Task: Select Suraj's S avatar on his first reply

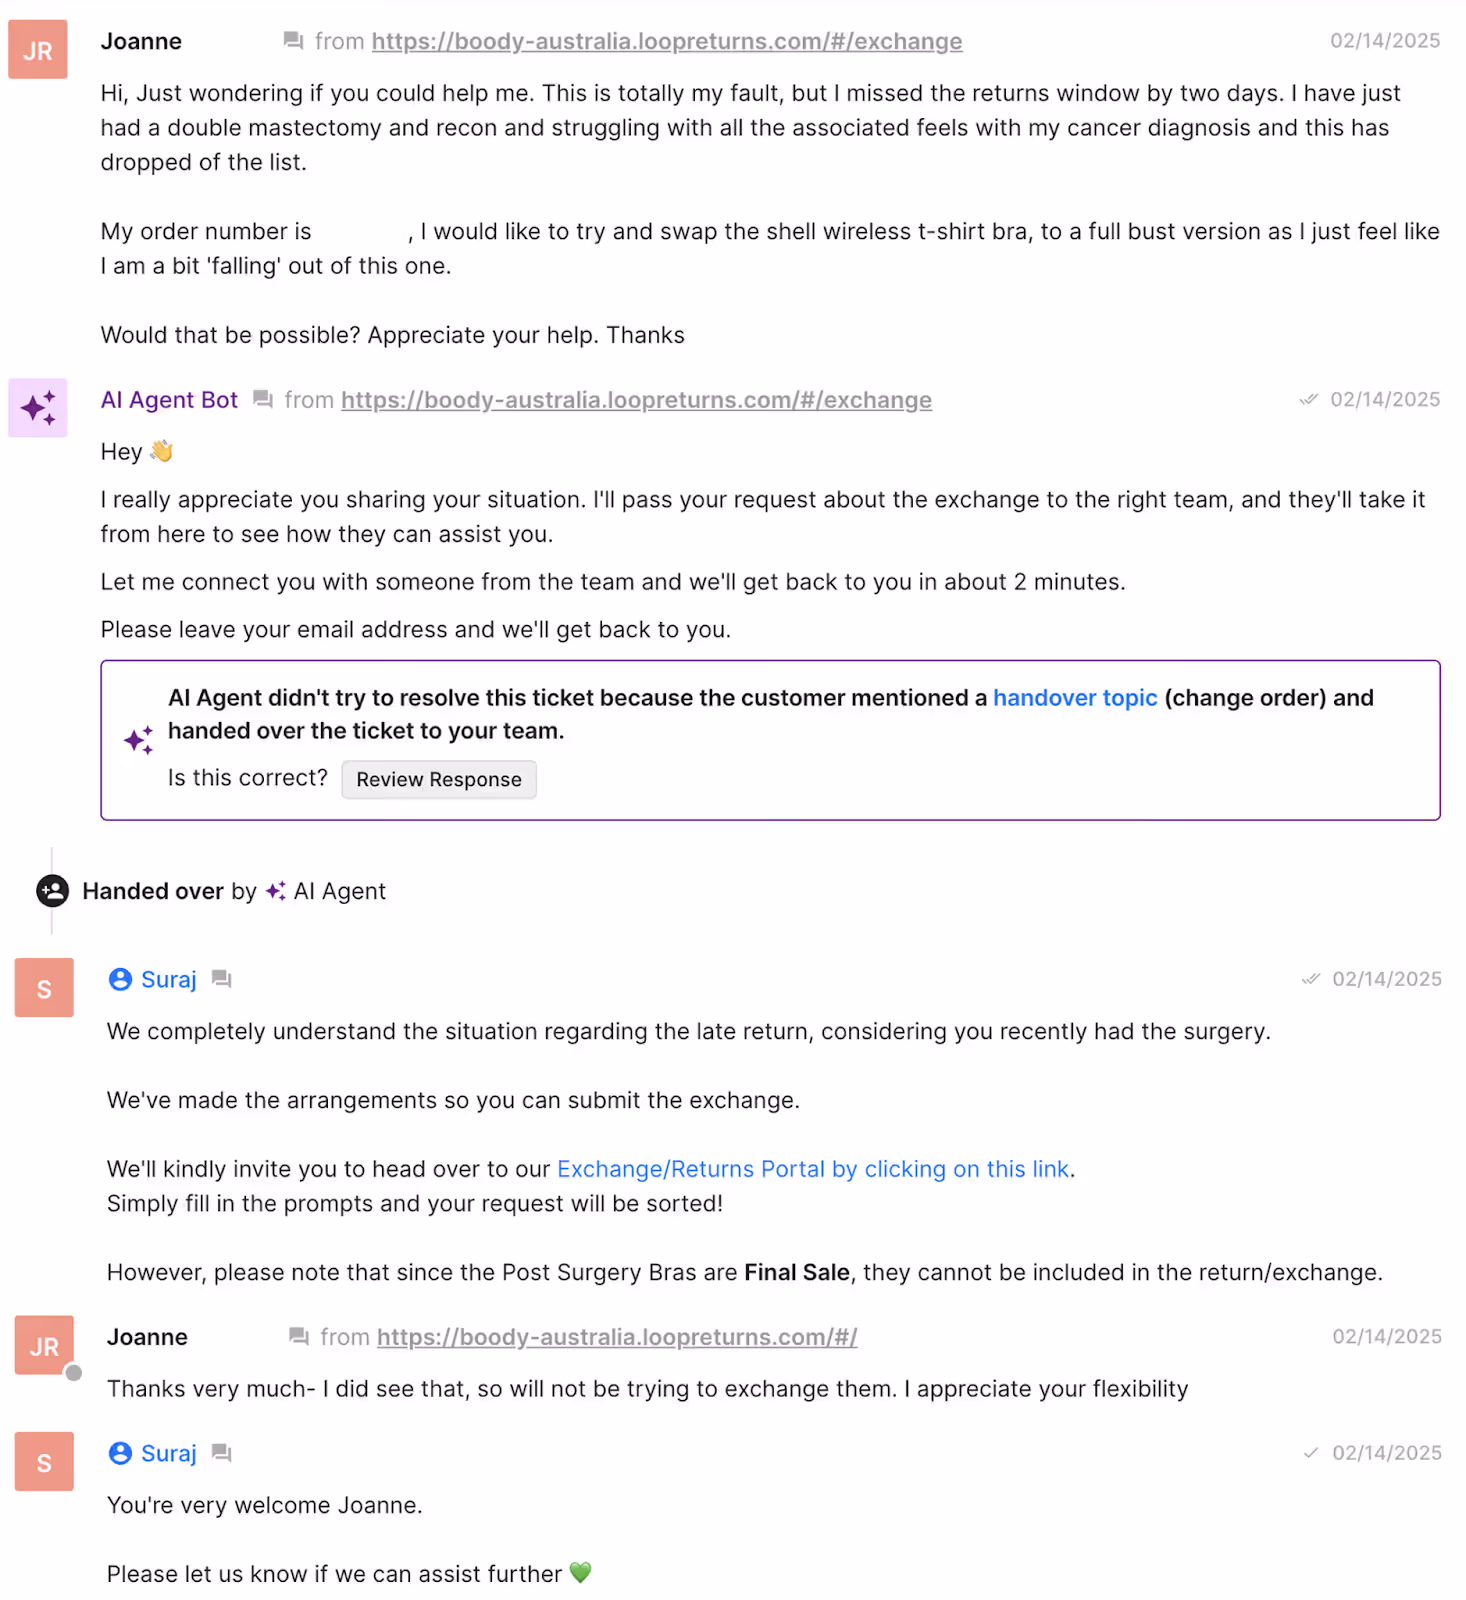Action: point(43,987)
